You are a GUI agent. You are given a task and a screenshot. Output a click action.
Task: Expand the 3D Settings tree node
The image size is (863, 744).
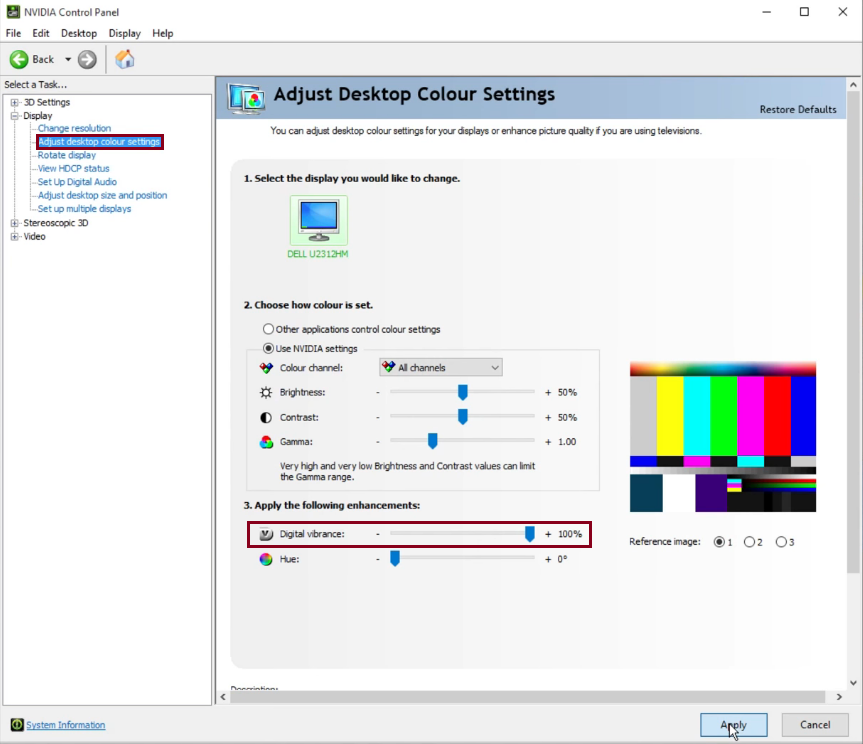(15, 102)
